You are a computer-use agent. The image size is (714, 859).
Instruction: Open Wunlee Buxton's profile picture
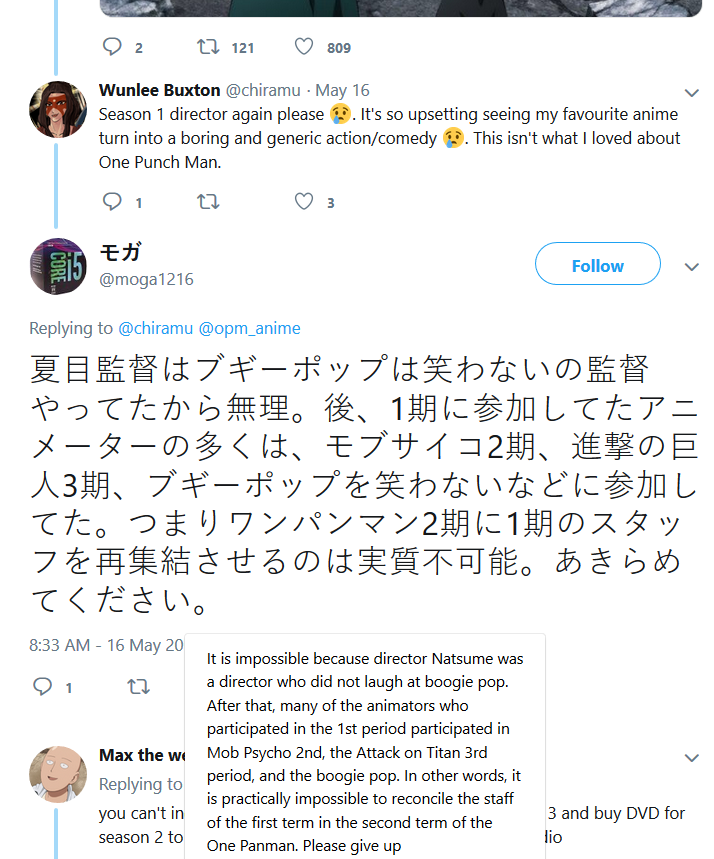57,109
